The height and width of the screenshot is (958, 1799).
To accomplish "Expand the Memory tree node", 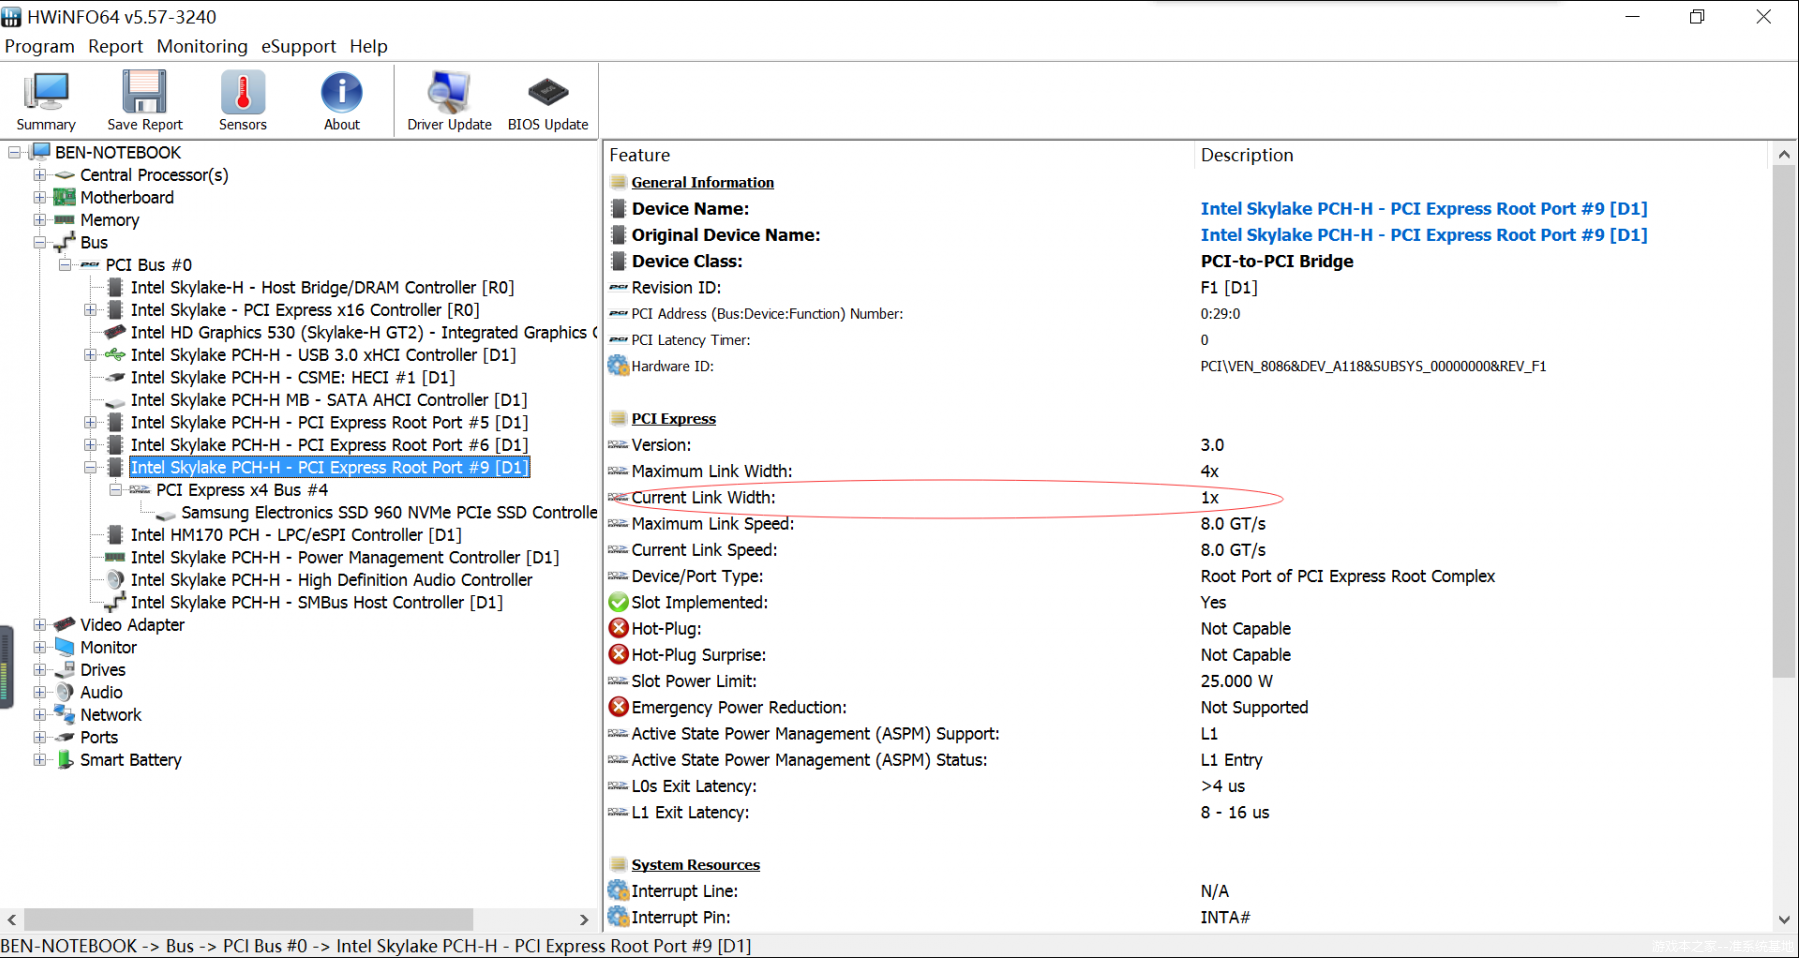I will pyautogui.click(x=40, y=220).
